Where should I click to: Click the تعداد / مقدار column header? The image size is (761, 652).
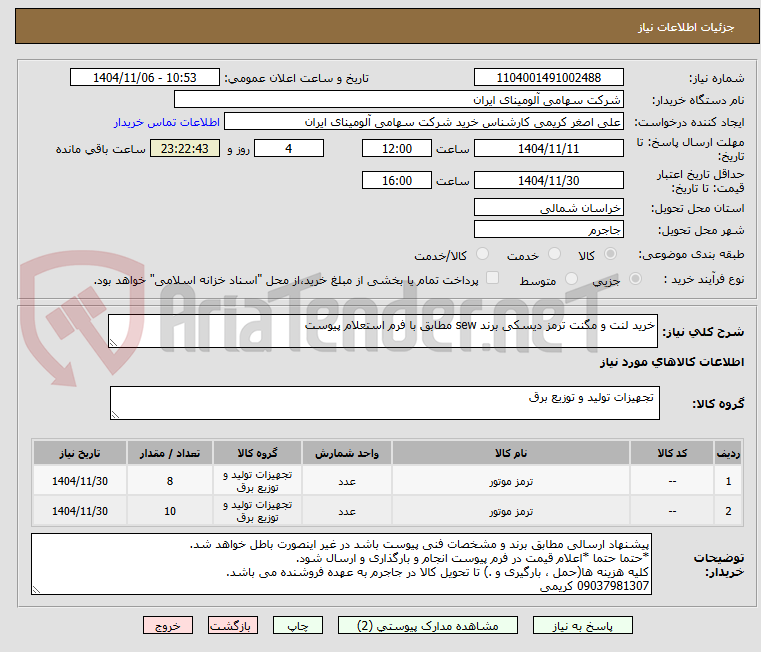click(170, 453)
